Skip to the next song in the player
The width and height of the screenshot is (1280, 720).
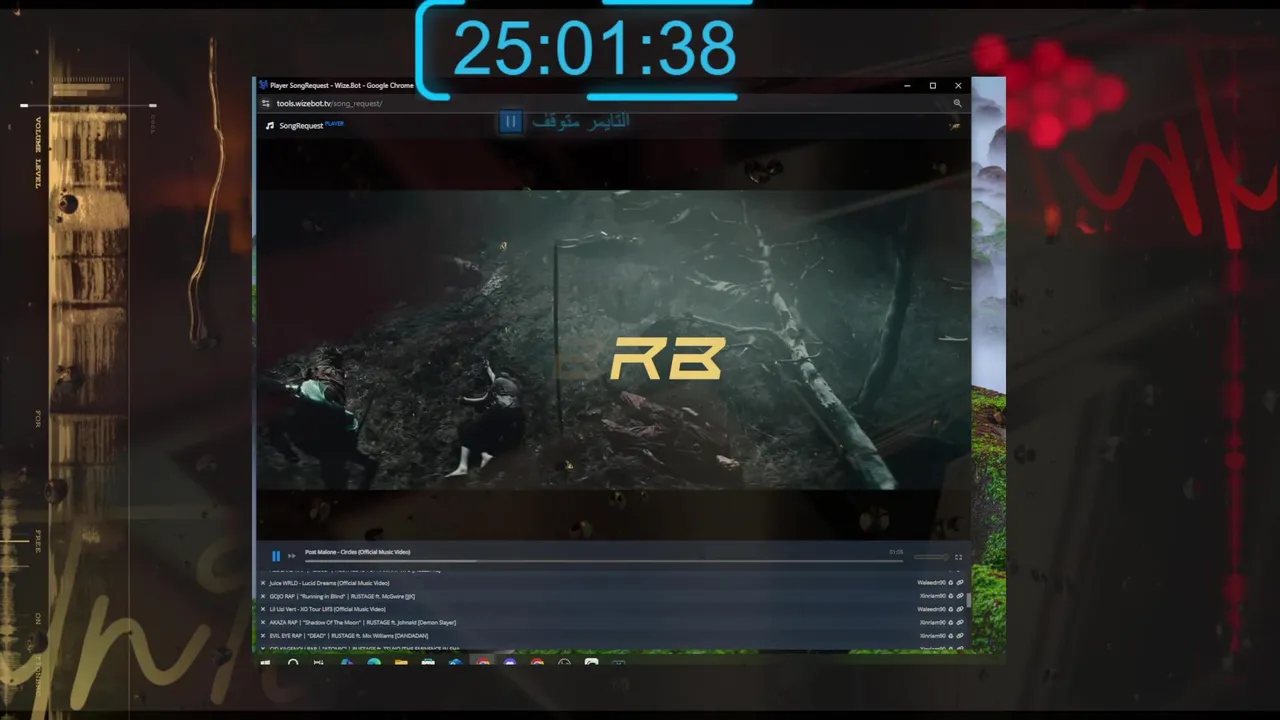pyautogui.click(x=292, y=556)
